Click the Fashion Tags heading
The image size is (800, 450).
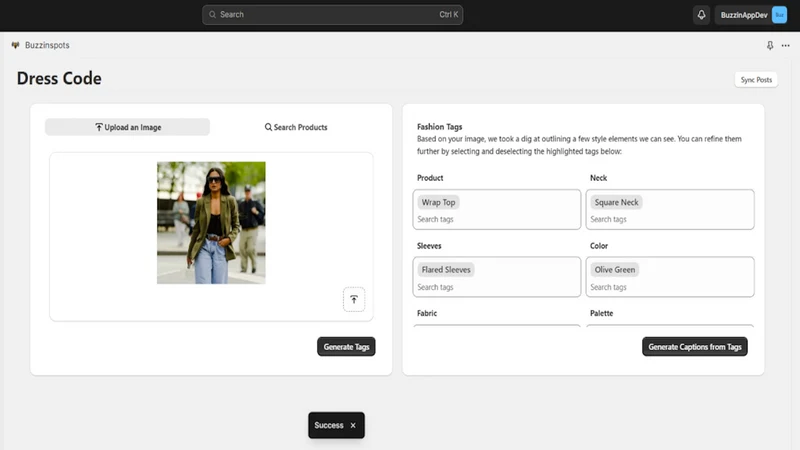coord(439,127)
